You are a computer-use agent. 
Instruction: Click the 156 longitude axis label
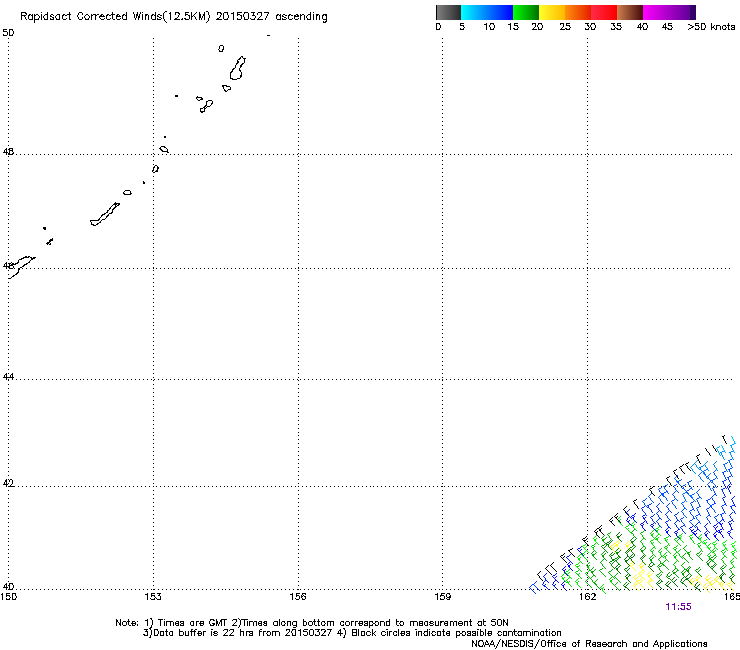[x=298, y=597]
